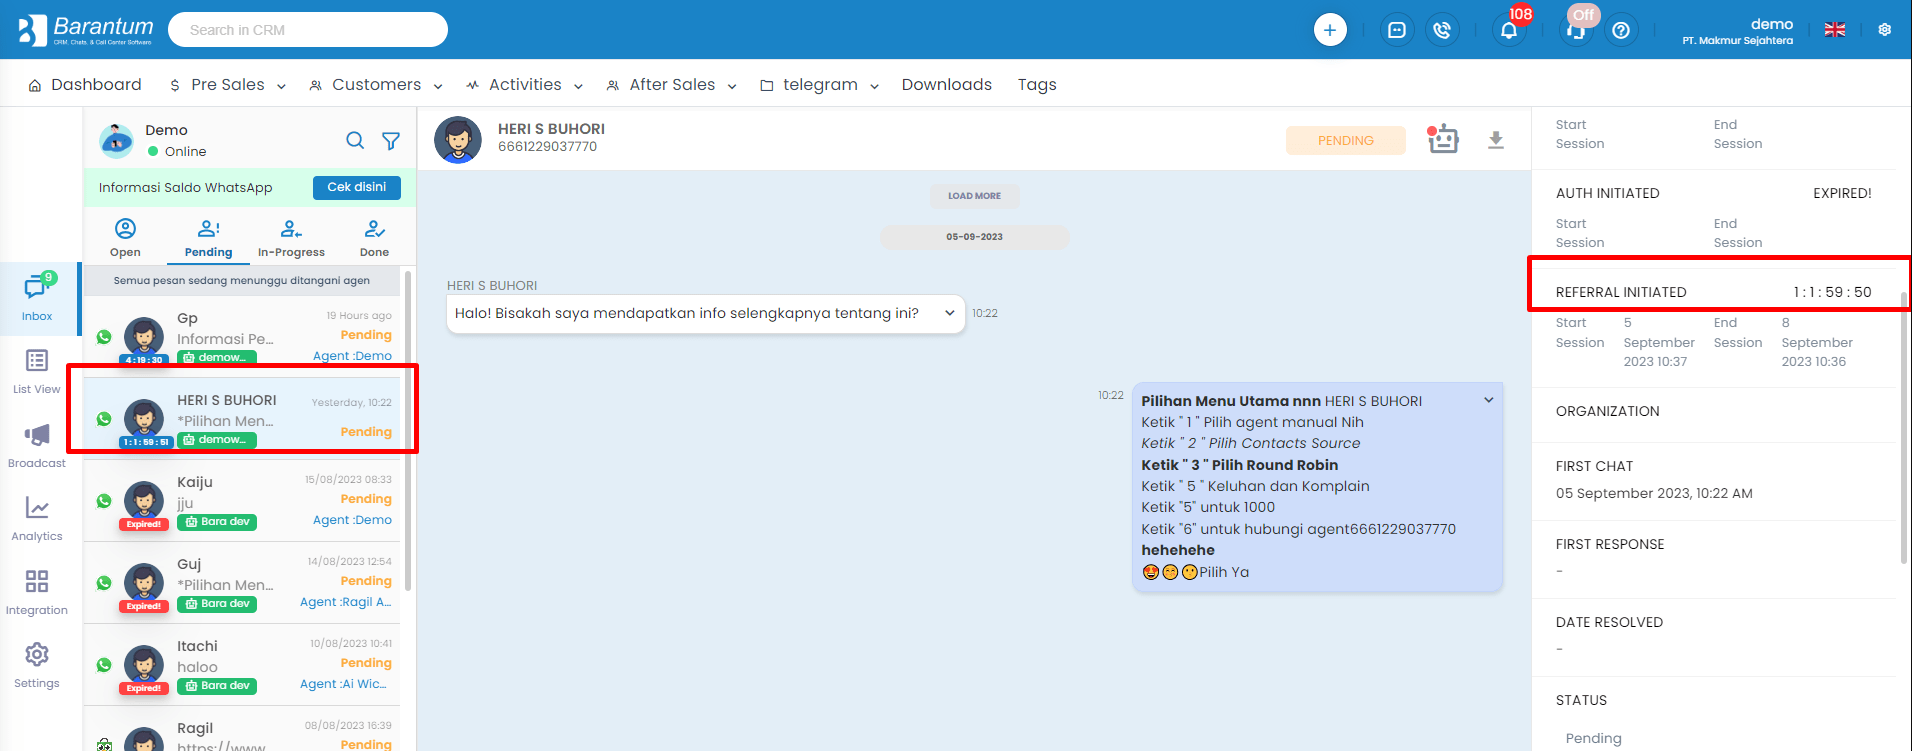Click the chat list vertical scrollbar
1912x751 pixels.
pos(408,430)
